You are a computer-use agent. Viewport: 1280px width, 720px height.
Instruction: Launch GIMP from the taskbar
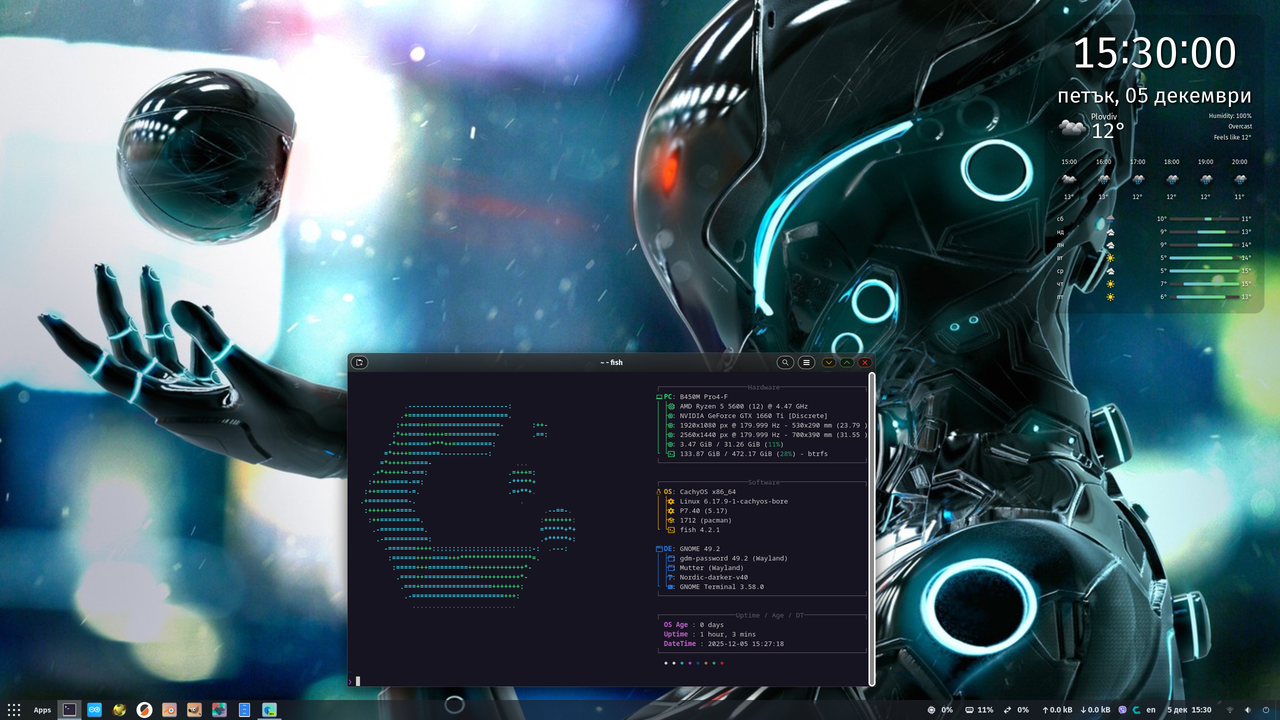pyautogui.click(x=195, y=710)
